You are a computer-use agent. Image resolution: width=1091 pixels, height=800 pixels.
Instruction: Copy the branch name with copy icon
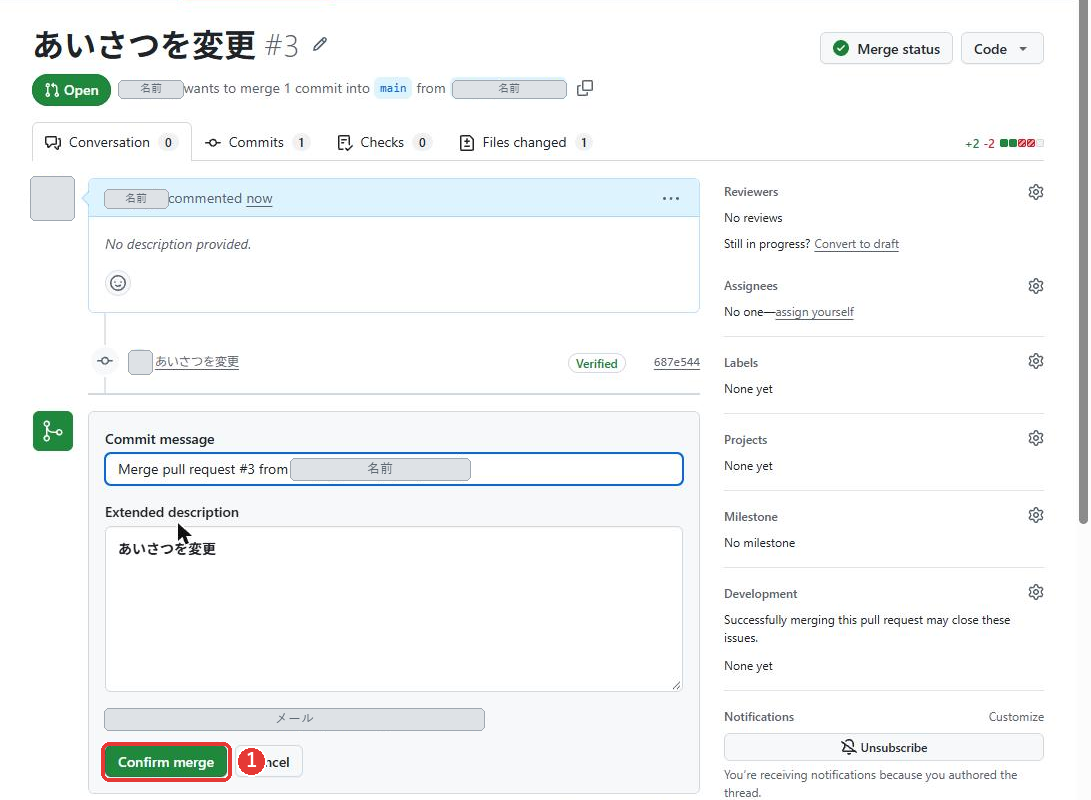click(x=585, y=88)
